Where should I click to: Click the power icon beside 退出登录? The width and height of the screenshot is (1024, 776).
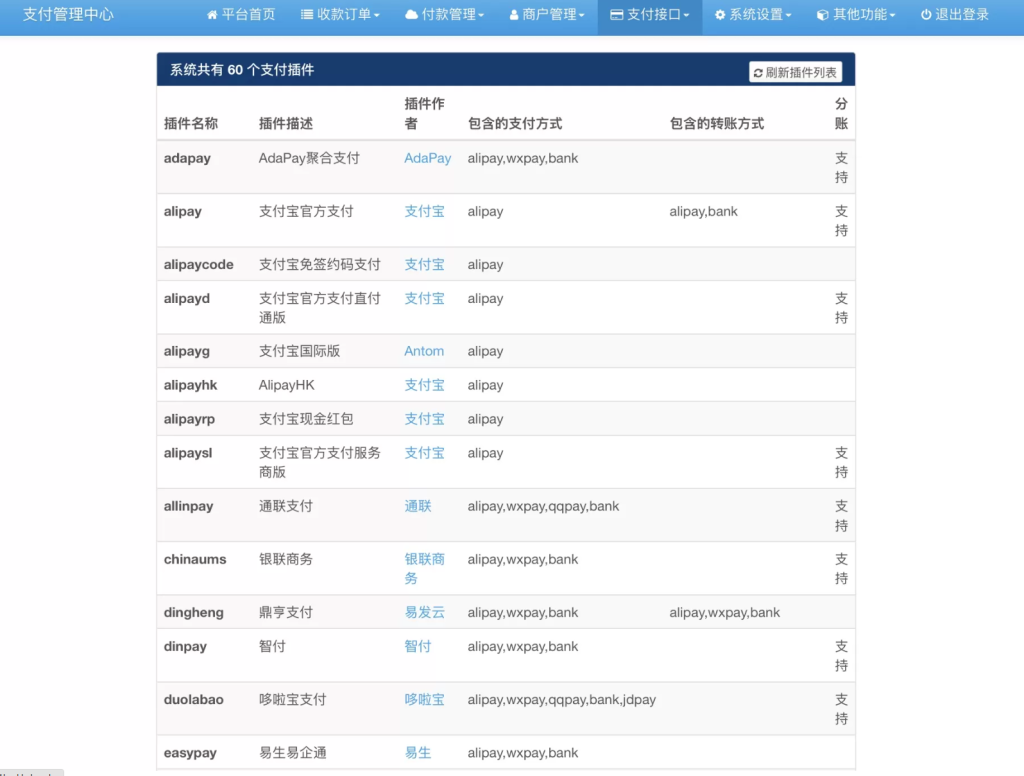(x=926, y=14)
